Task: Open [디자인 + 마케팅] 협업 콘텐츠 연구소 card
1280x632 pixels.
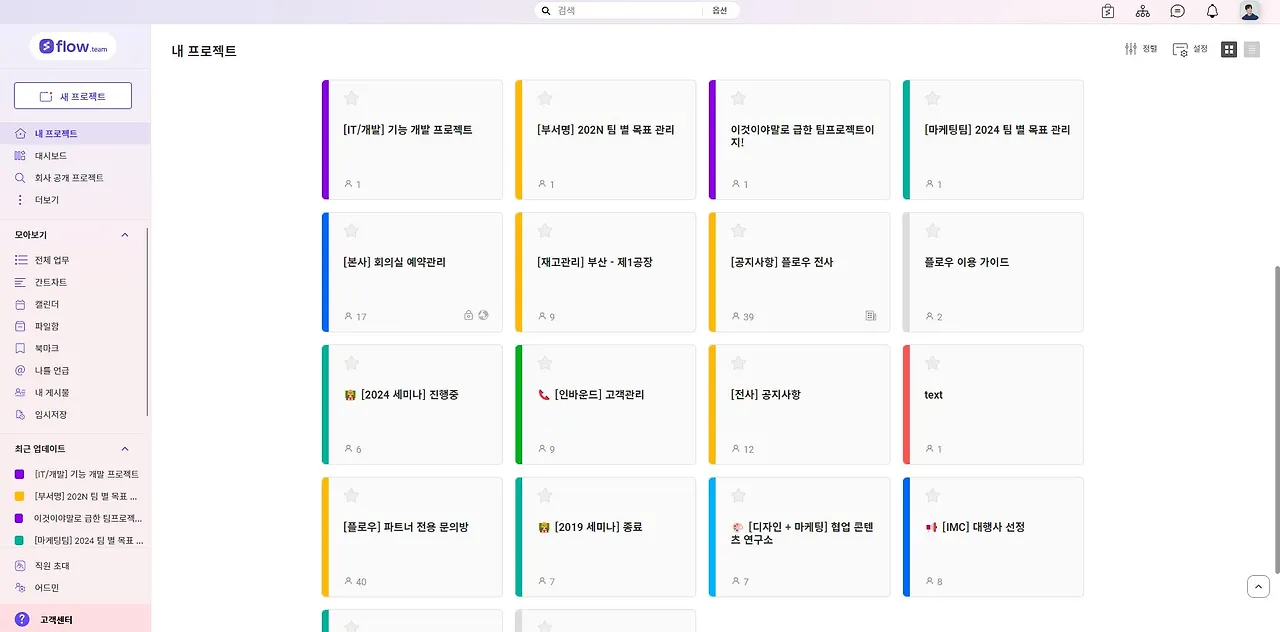Action: [x=799, y=537]
